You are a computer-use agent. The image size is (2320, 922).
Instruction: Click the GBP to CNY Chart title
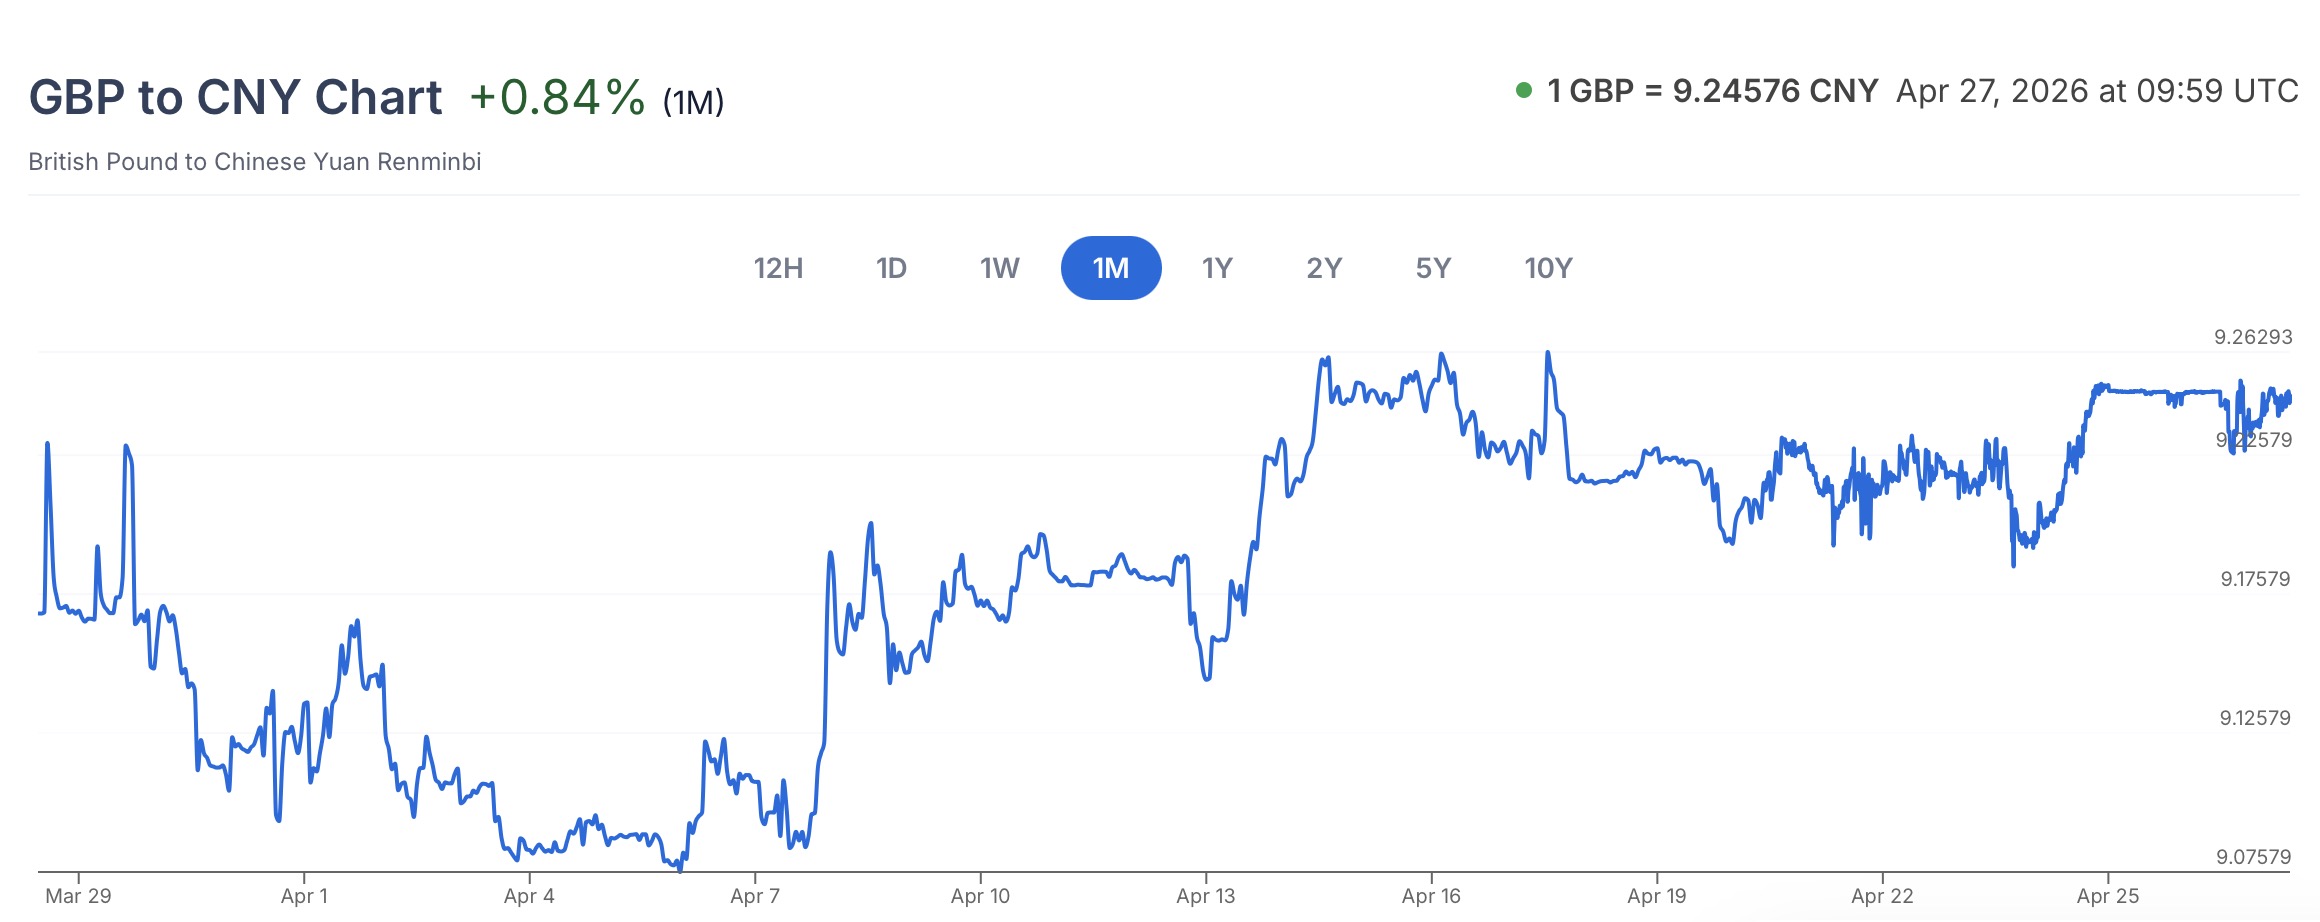click(x=235, y=97)
